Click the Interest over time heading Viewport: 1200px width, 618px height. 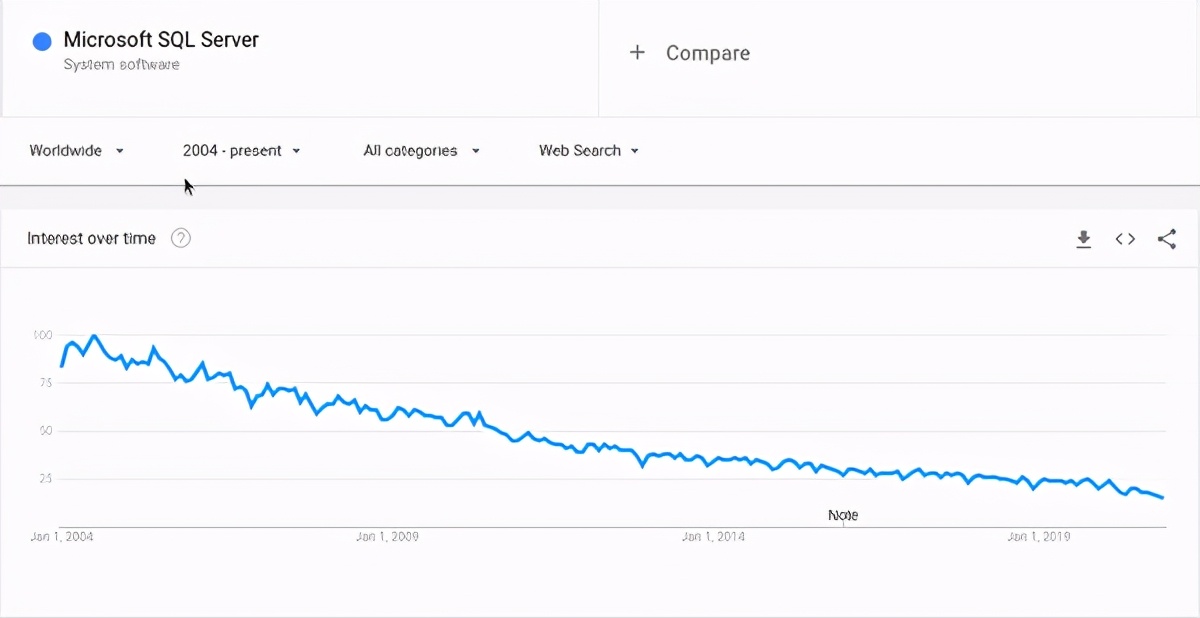click(91, 238)
